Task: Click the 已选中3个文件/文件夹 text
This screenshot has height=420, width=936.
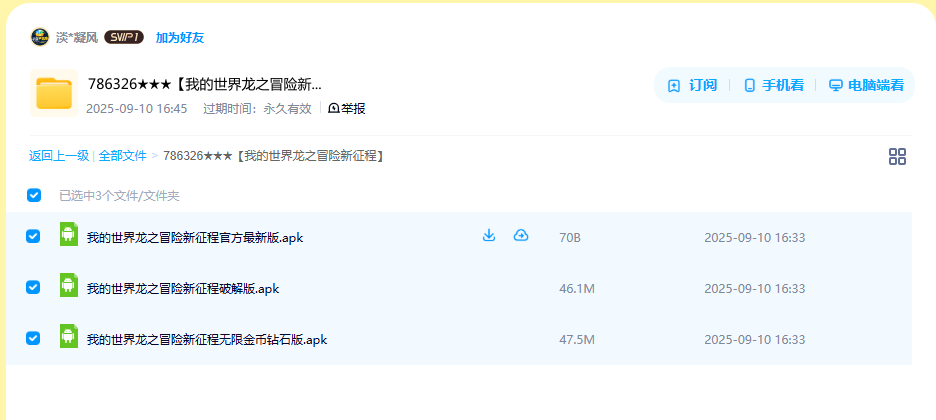Action: (119, 196)
